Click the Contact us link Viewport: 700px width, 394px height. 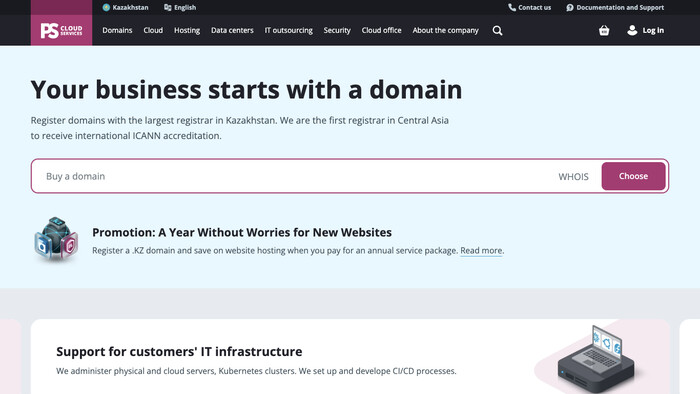529,8
